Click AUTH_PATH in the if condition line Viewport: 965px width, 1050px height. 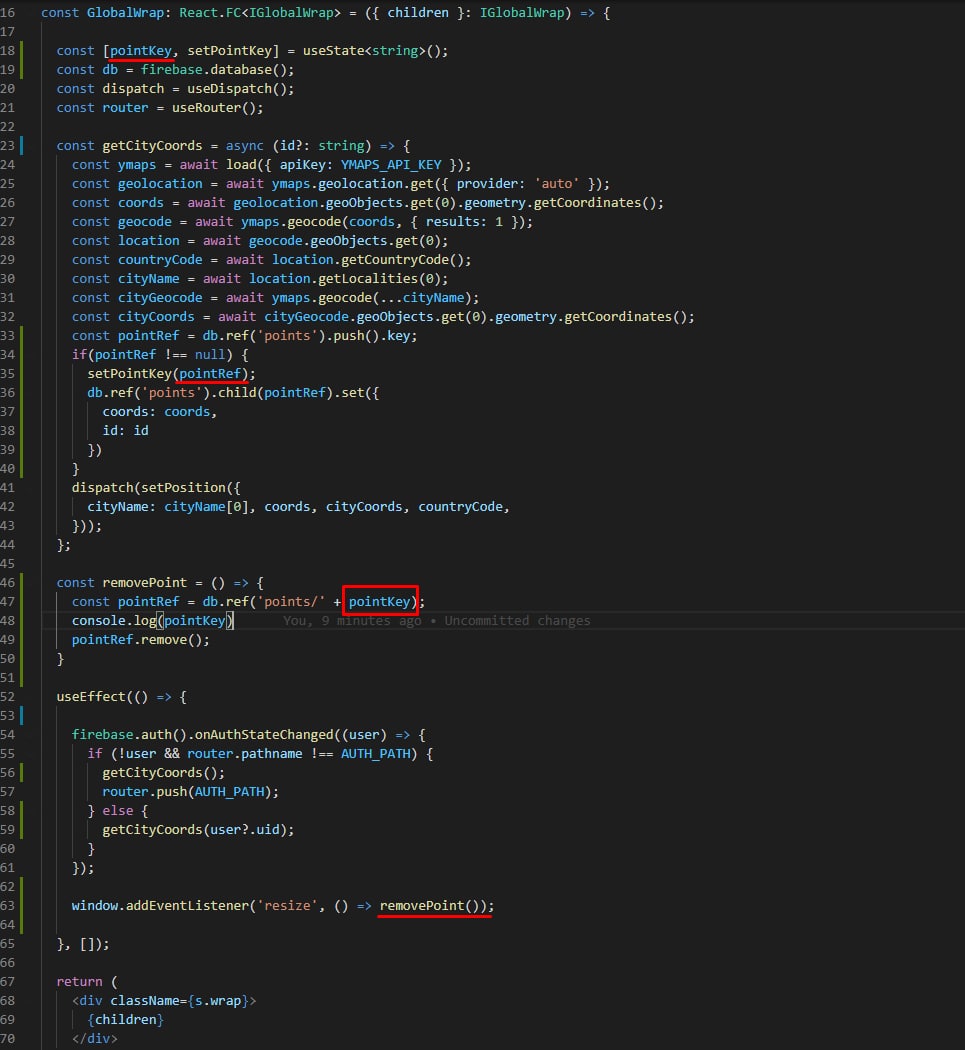(x=375, y=753)
